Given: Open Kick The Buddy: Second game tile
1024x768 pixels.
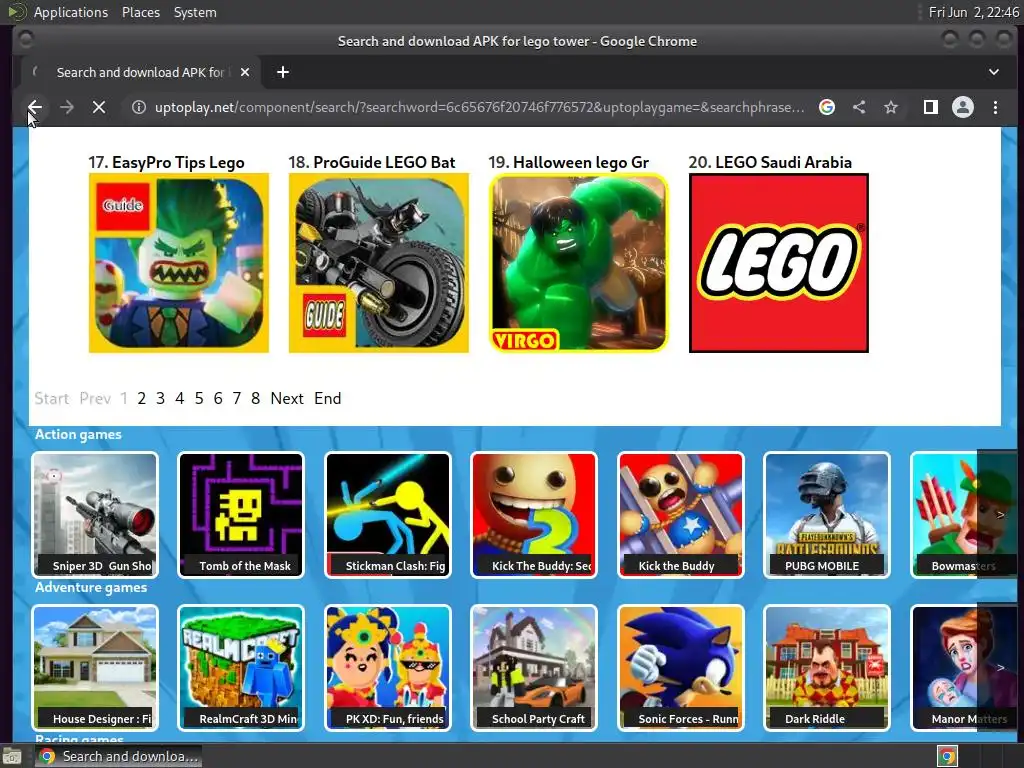Looking at the screenshot, I should pos(534,515).
